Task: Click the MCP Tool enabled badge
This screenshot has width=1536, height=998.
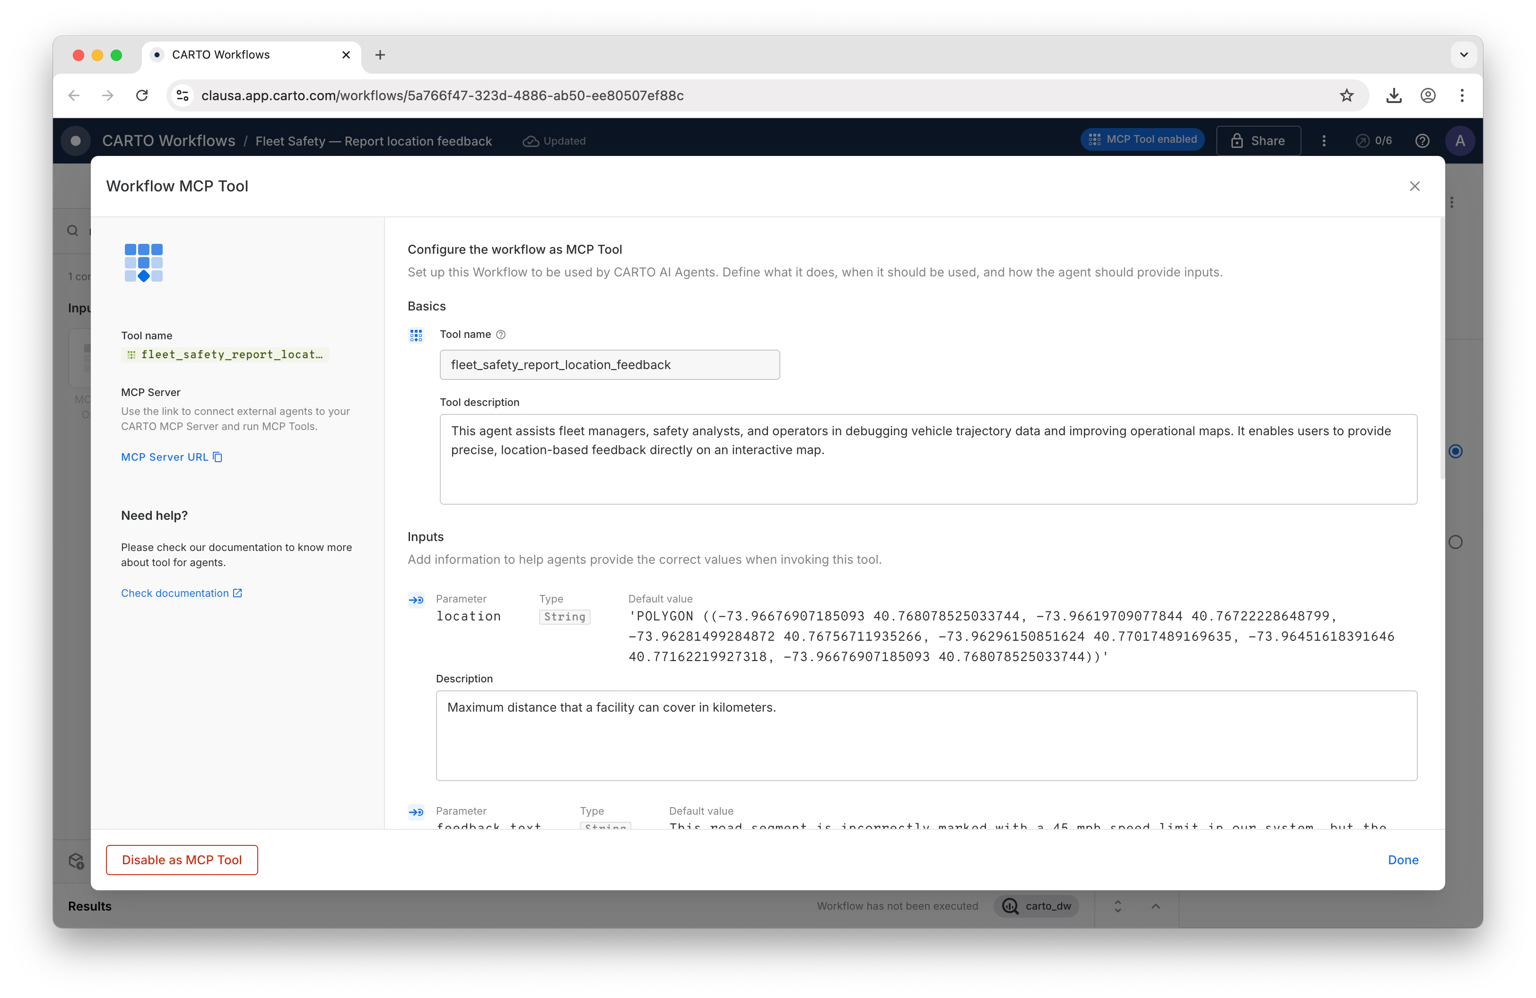Action: (1142, 140)
